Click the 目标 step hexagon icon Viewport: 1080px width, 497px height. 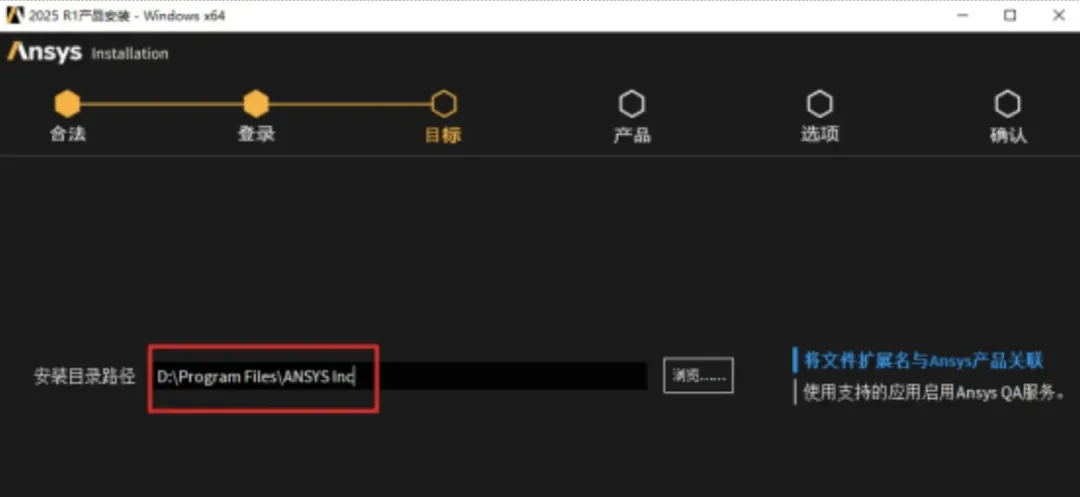(444, 104)
